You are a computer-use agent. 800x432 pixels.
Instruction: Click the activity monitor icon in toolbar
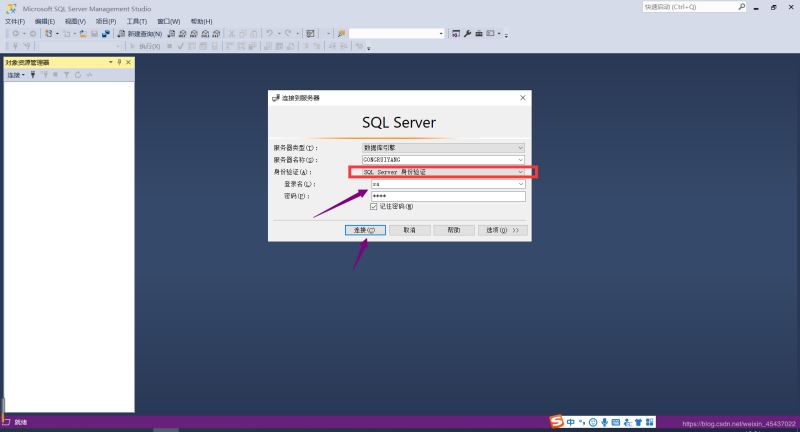tap(310, 34)
